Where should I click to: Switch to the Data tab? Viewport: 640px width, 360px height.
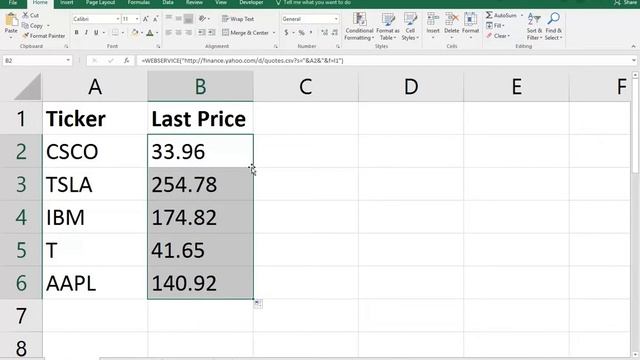tap(168, 3)
